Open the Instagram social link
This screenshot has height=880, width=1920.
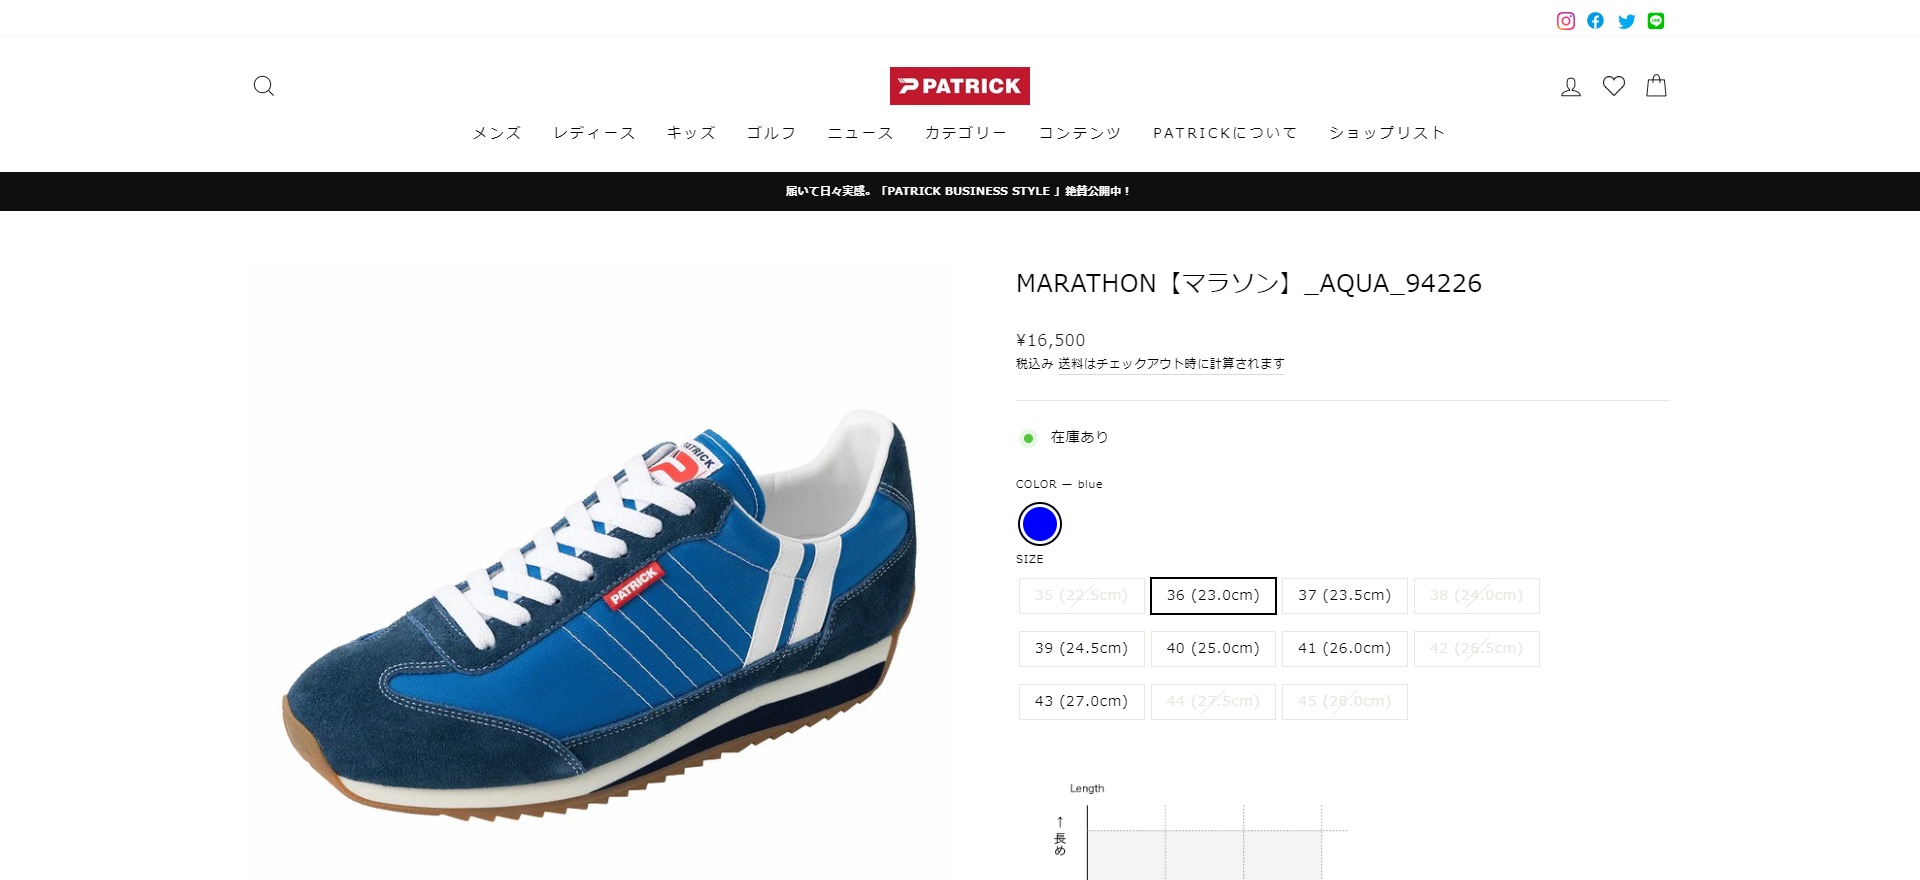click(1566, 21)
